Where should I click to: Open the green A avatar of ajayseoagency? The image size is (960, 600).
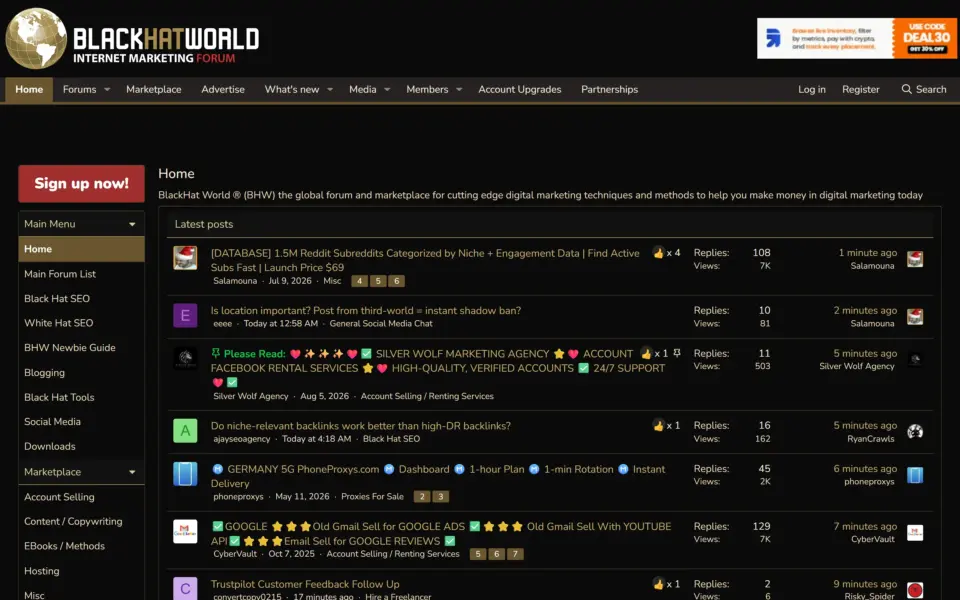pos(185,430)
